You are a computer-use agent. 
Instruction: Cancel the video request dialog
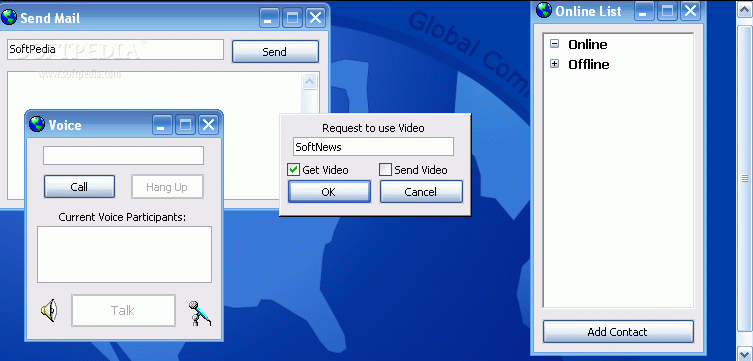421,192
